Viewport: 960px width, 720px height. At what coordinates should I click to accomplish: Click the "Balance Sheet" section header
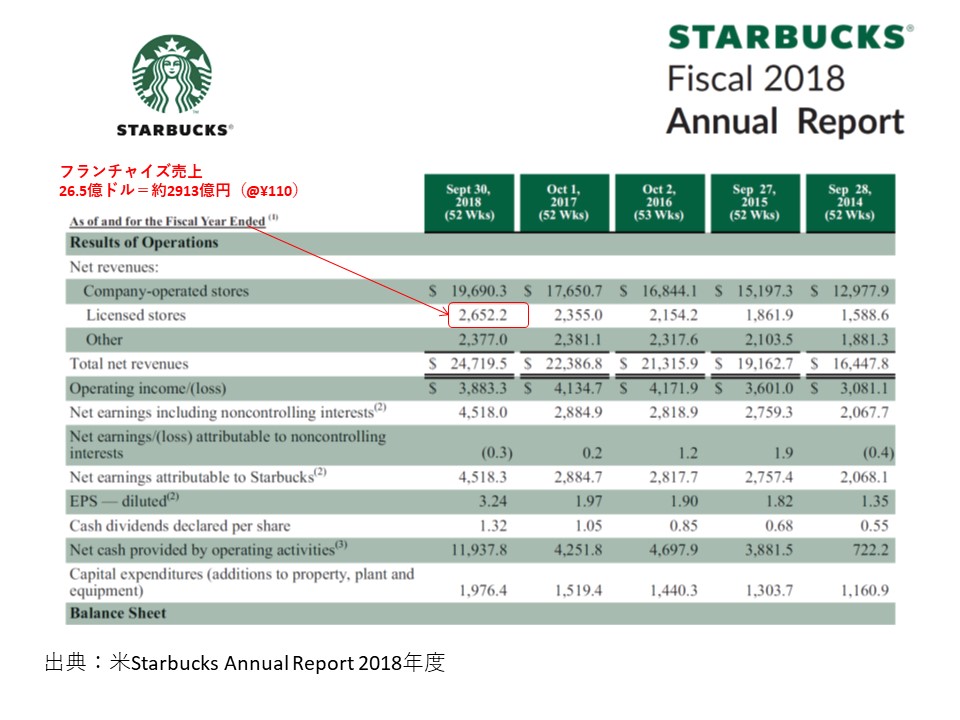[118, 613]
